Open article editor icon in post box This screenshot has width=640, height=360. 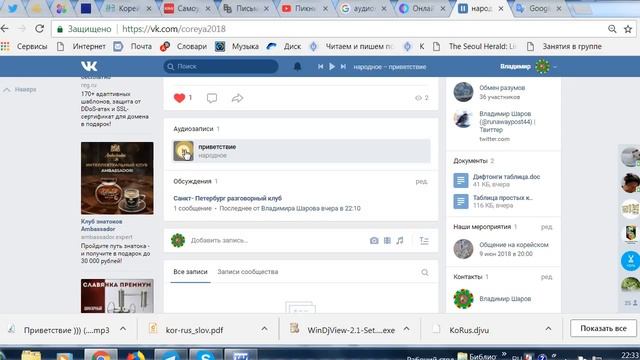tap(424, 241)
